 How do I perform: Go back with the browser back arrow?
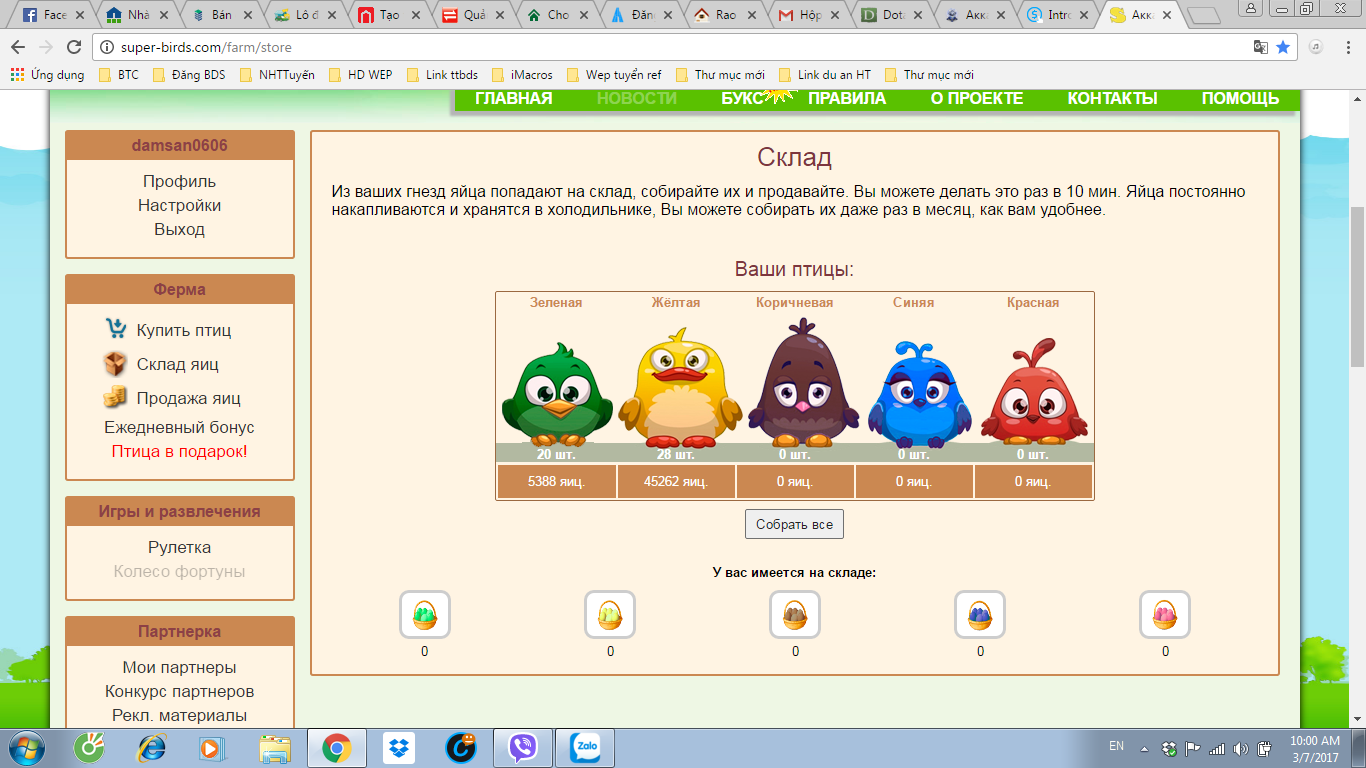click(18, 47)
